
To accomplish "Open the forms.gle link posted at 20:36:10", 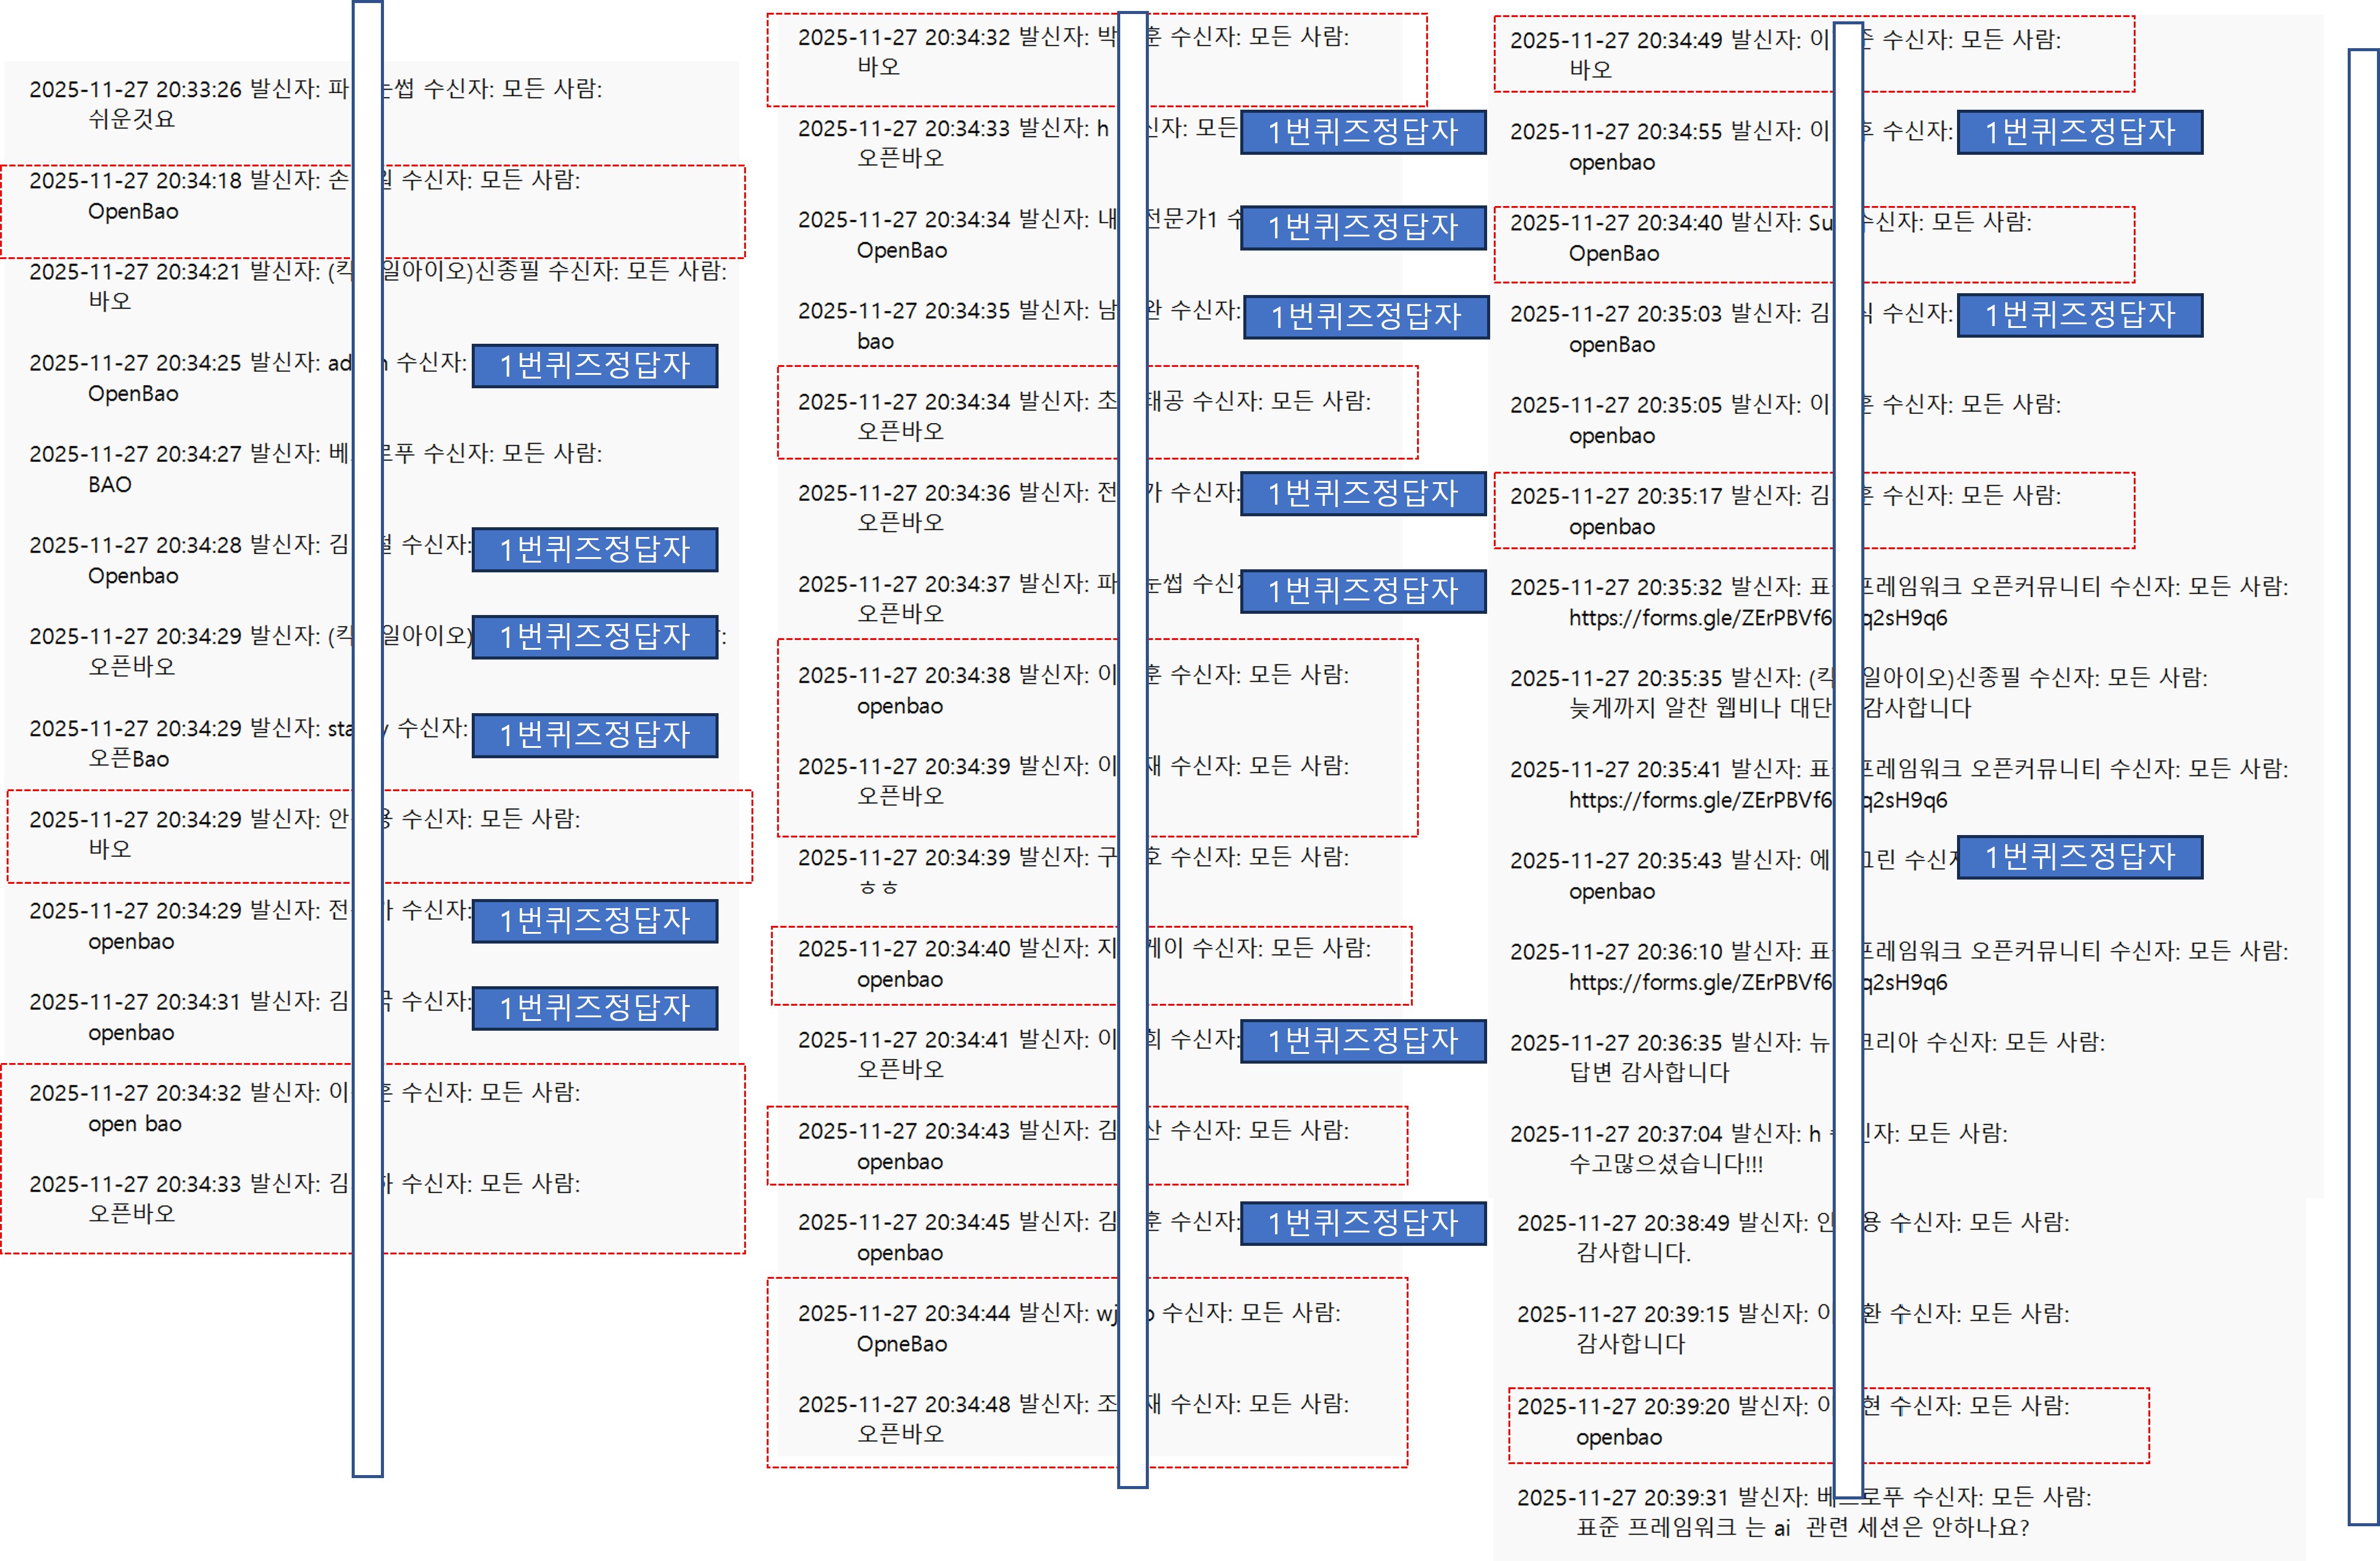I will tap(1699, 982).
